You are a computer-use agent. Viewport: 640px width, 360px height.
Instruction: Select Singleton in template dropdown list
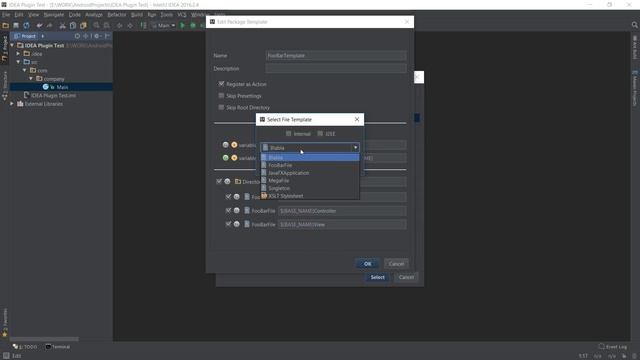click(310, 188)
